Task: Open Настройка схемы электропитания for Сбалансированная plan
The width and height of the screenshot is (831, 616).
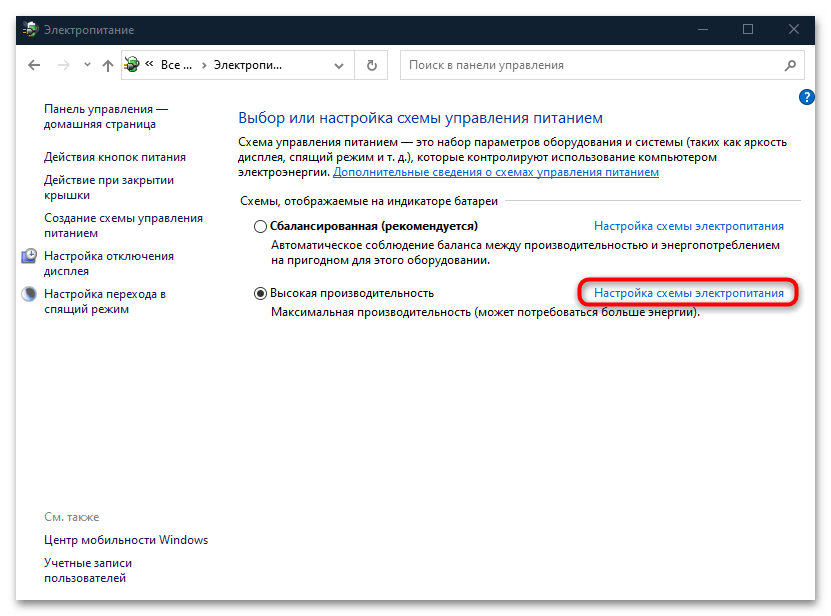Action: (688, 226)
